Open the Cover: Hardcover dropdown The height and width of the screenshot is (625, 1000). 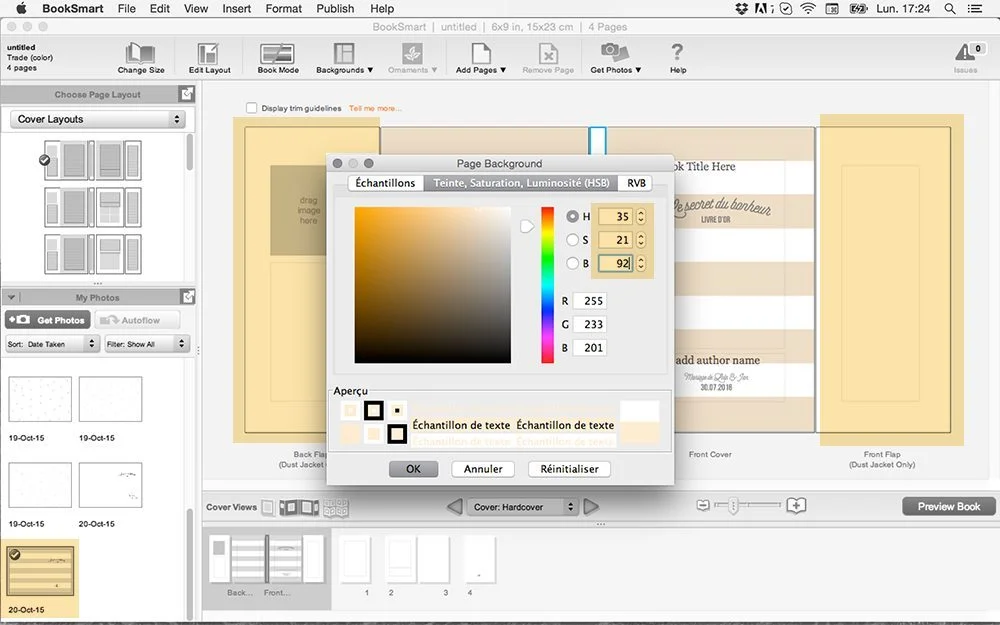click(x=523, y=507)
